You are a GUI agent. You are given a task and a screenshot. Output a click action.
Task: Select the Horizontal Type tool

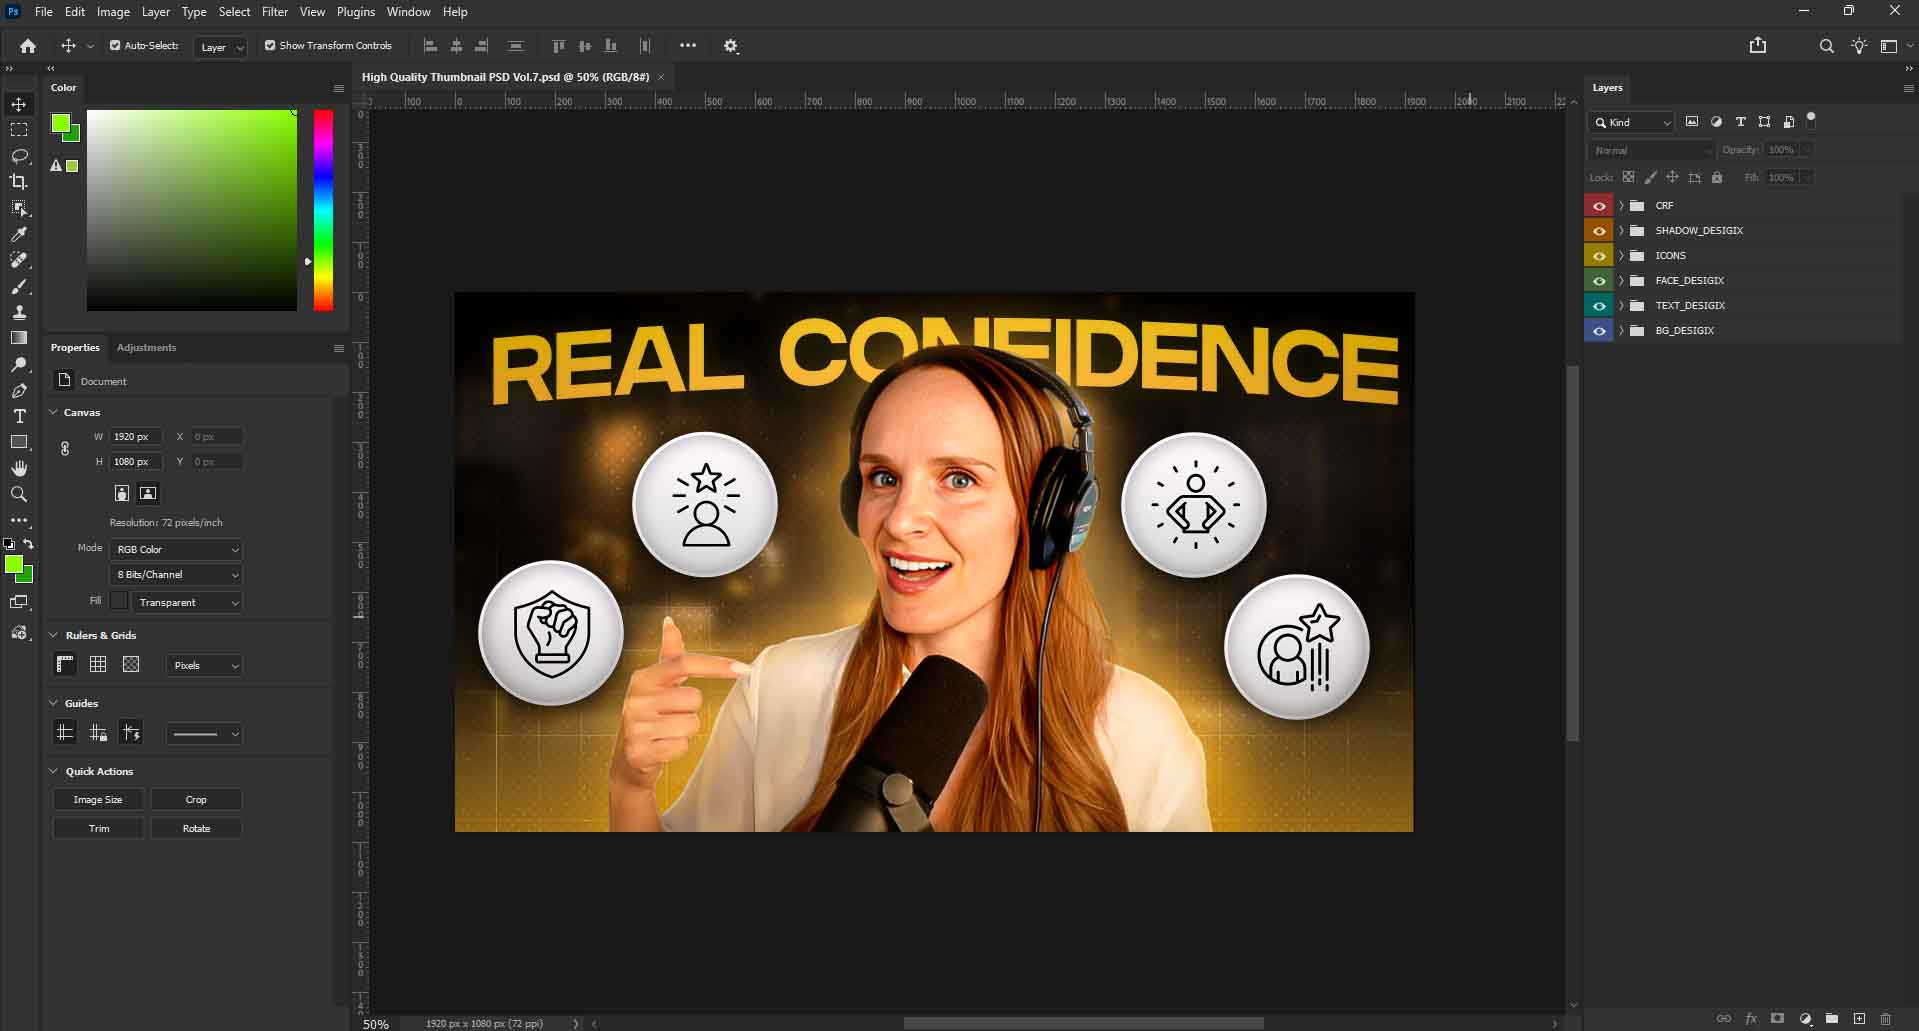[19, 416]
